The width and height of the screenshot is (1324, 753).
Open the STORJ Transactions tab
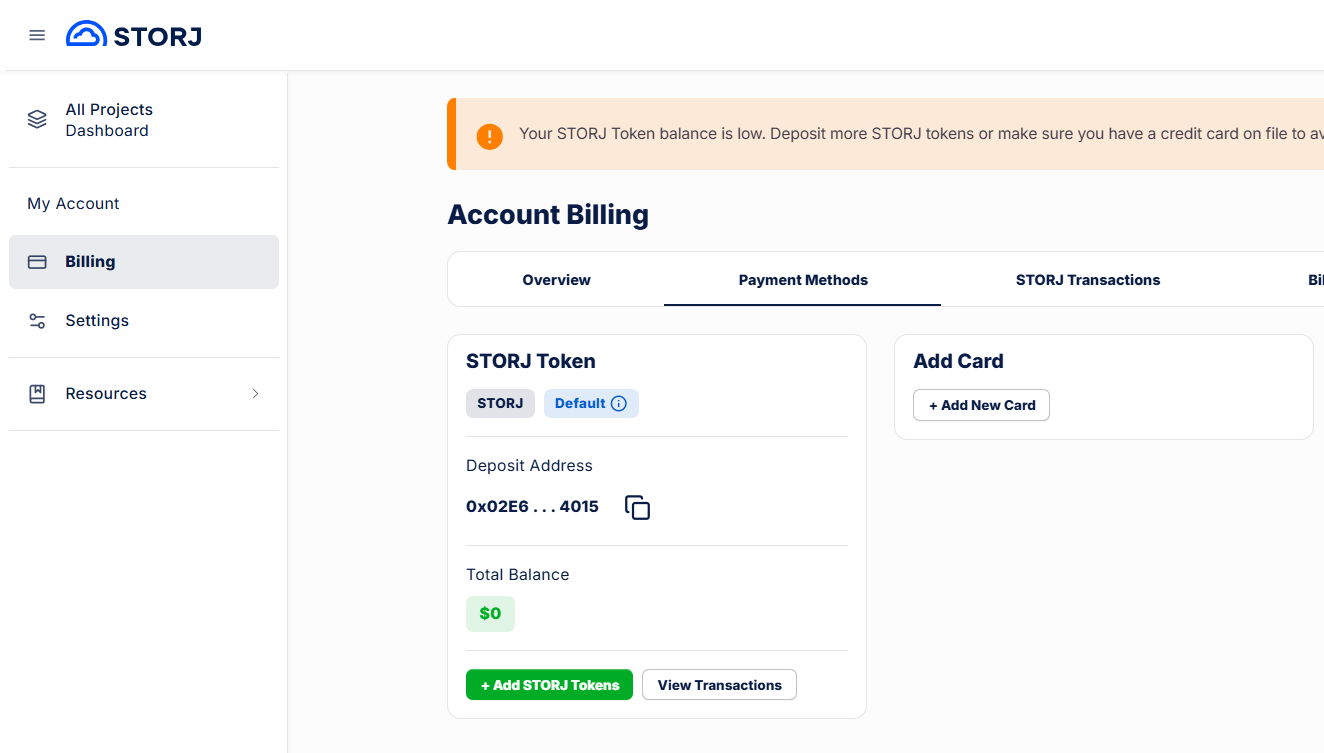[x=1088, y=280]
